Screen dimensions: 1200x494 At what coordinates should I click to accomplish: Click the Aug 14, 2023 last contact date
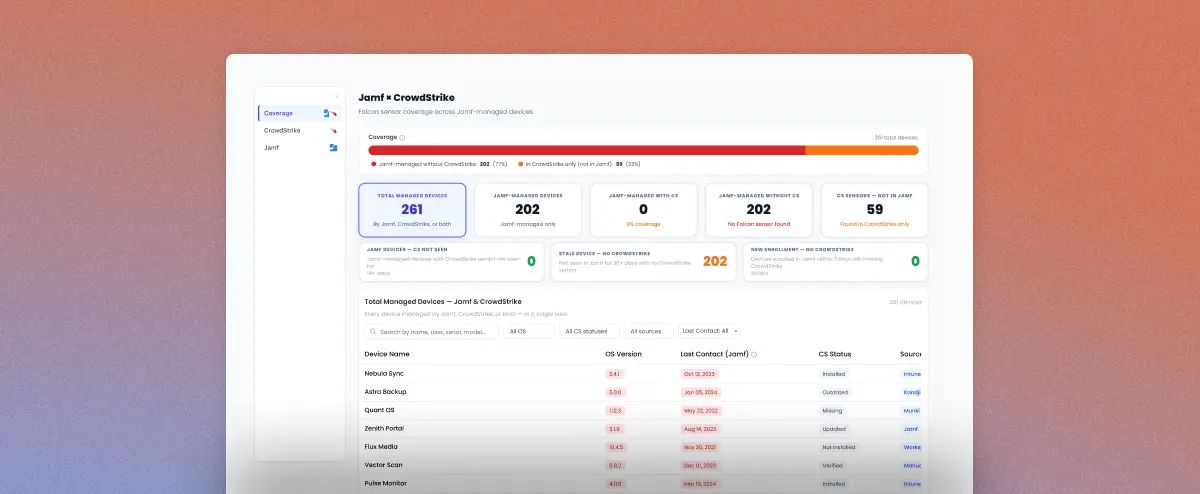pos(700,428)
